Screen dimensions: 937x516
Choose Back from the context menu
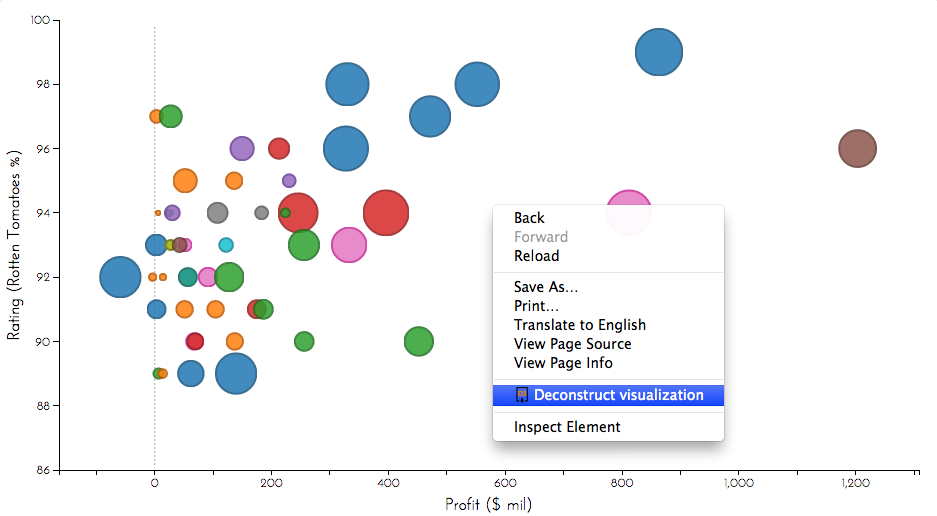[529, 218]
